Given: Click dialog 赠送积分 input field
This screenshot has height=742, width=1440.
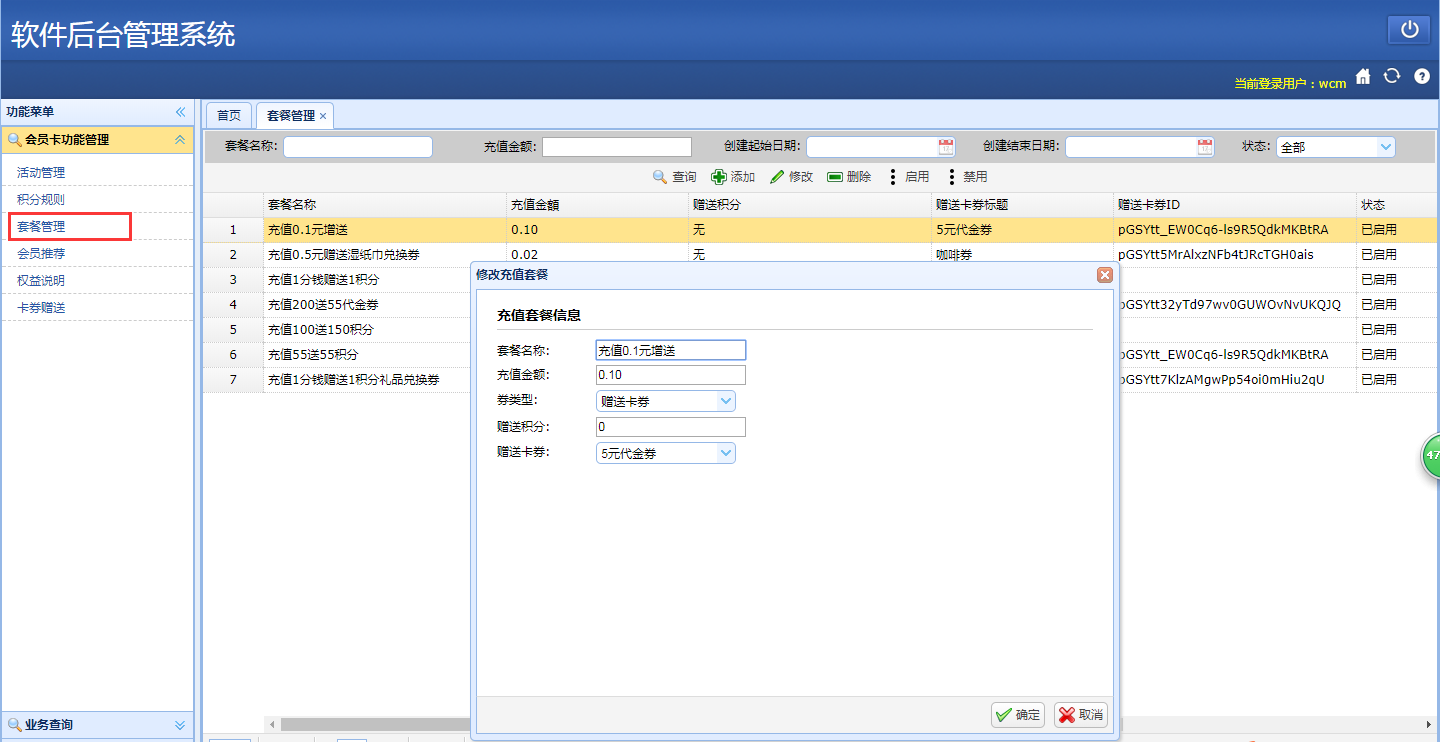Looking at the screenshot, I should (670, 427).
